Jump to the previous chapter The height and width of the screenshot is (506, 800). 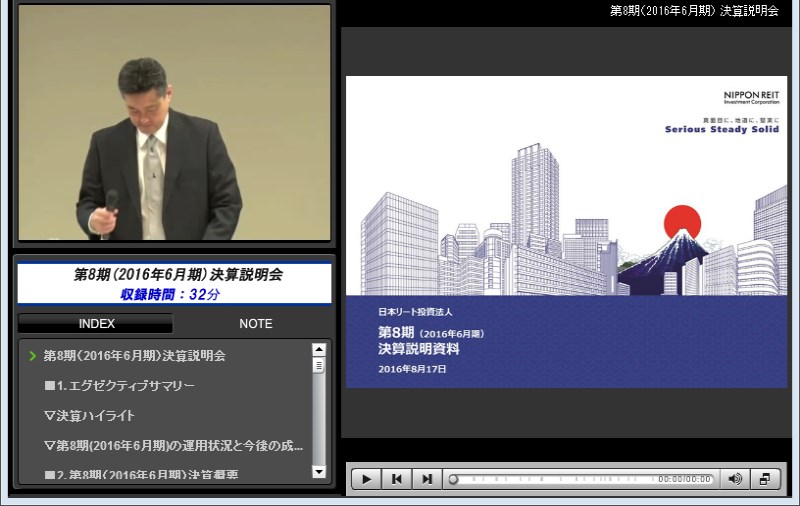(x=396, y=479)
